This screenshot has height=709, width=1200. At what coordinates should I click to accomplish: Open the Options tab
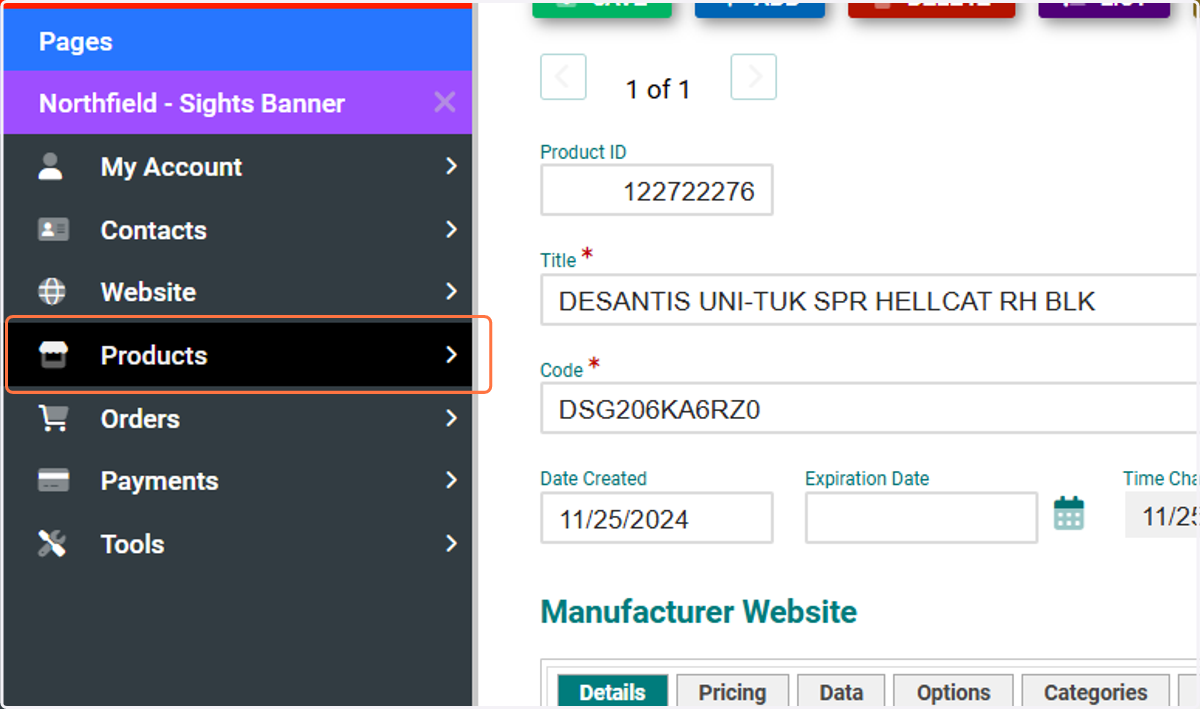click(x=953, y=692)
